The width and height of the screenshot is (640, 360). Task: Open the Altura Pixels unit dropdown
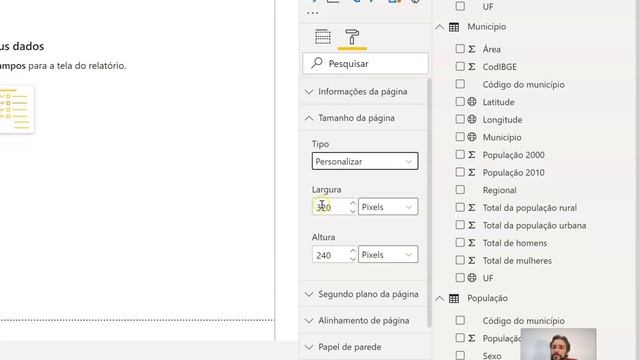click(388, 255)
